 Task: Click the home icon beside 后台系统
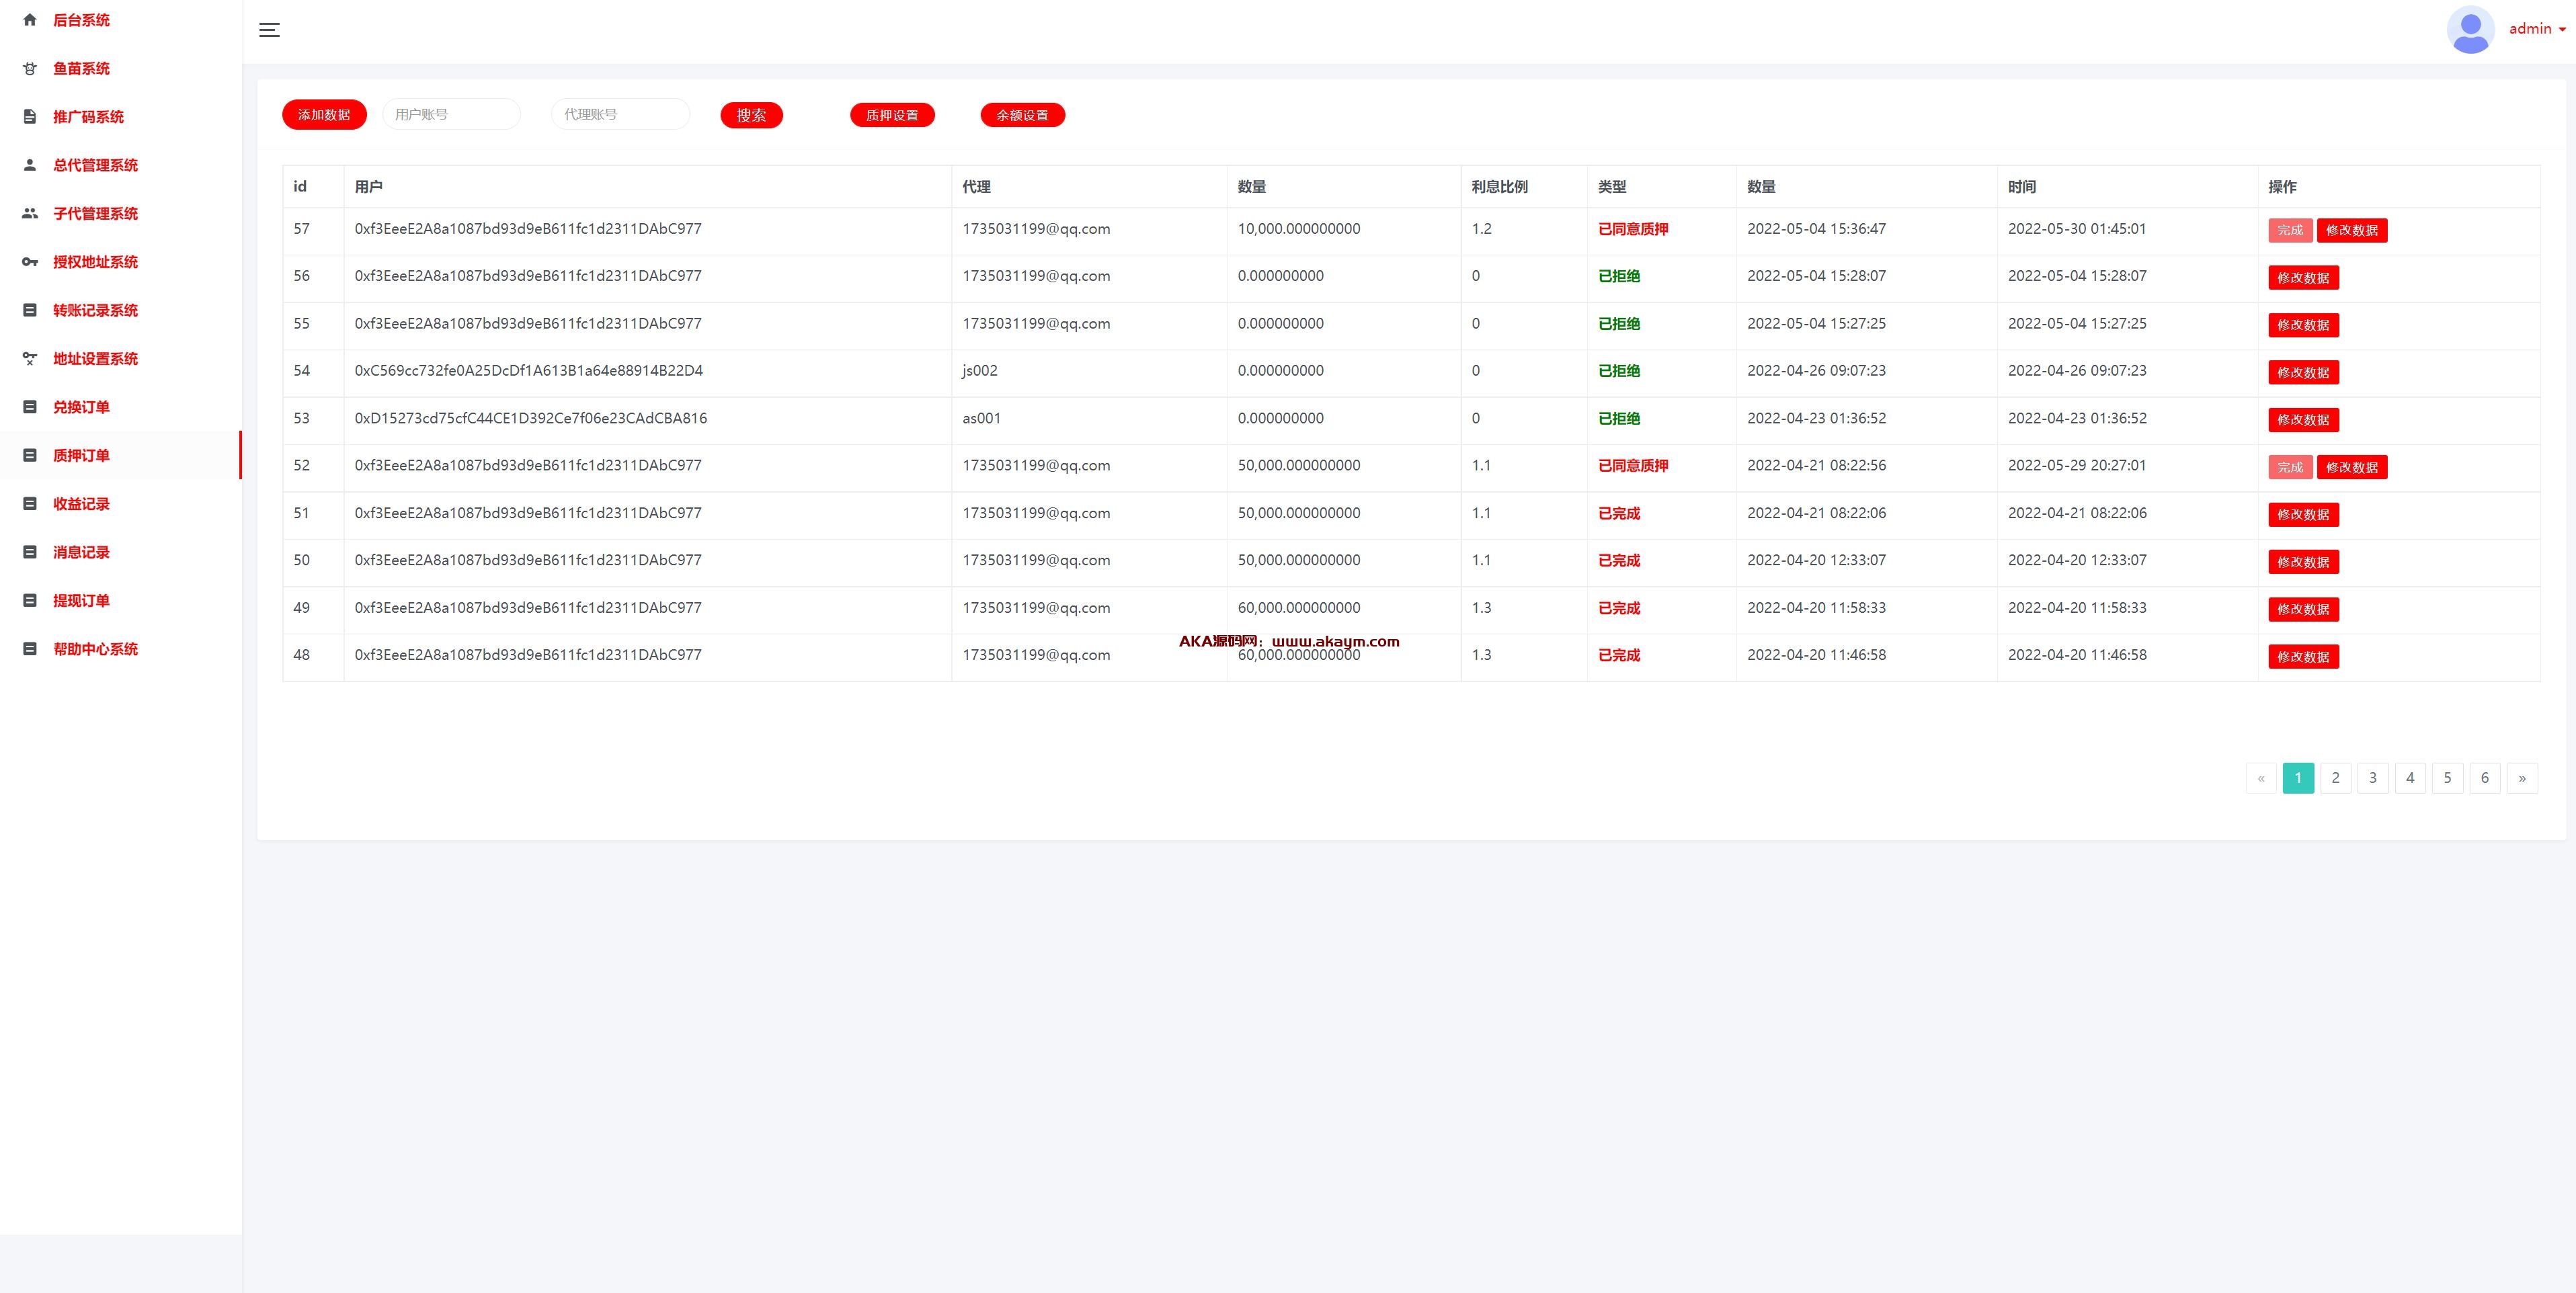coord(30,20)
